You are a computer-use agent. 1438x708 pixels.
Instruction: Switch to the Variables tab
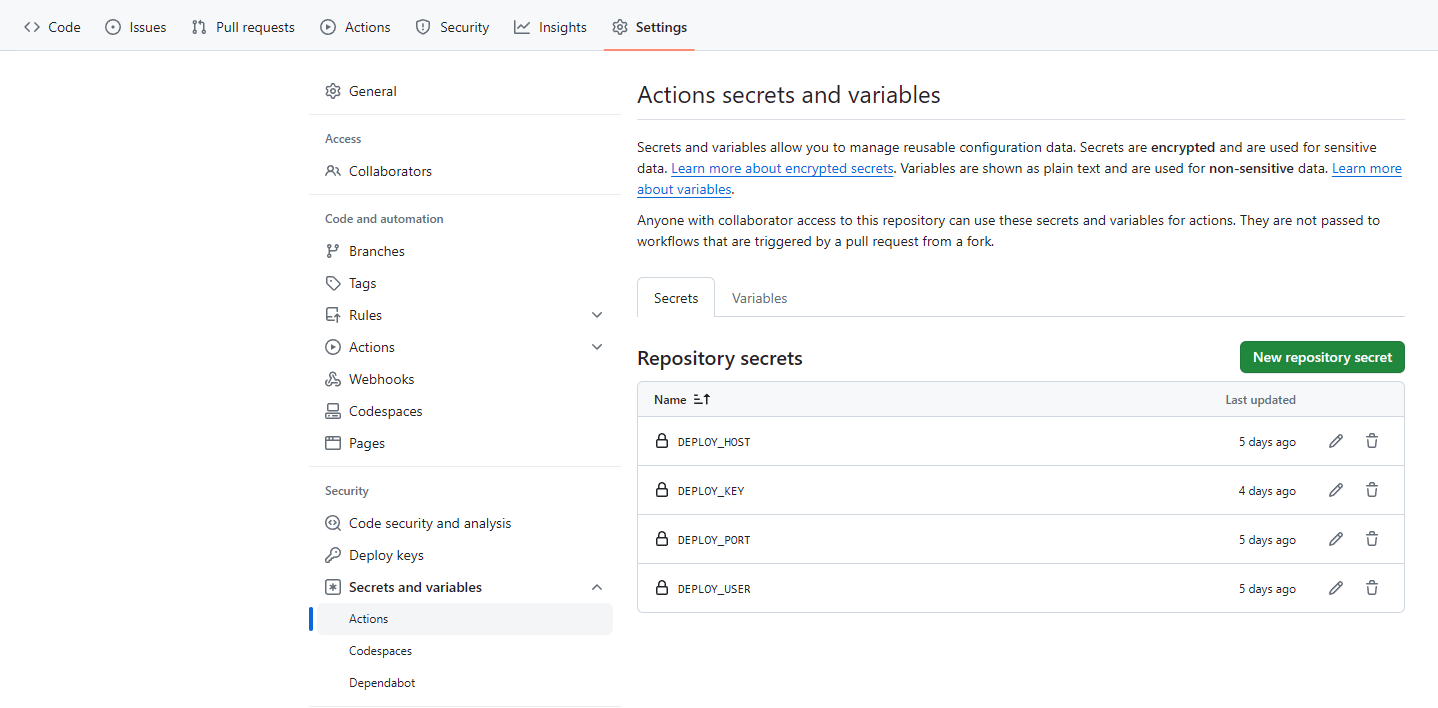pos(759,298)
